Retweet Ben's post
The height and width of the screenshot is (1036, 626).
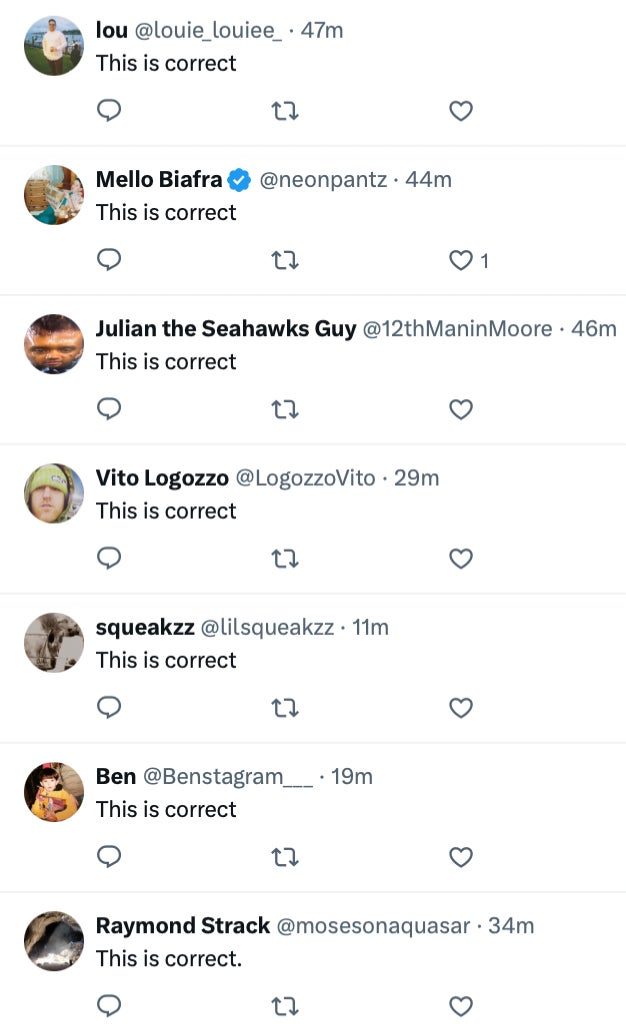tap(285, 857)
